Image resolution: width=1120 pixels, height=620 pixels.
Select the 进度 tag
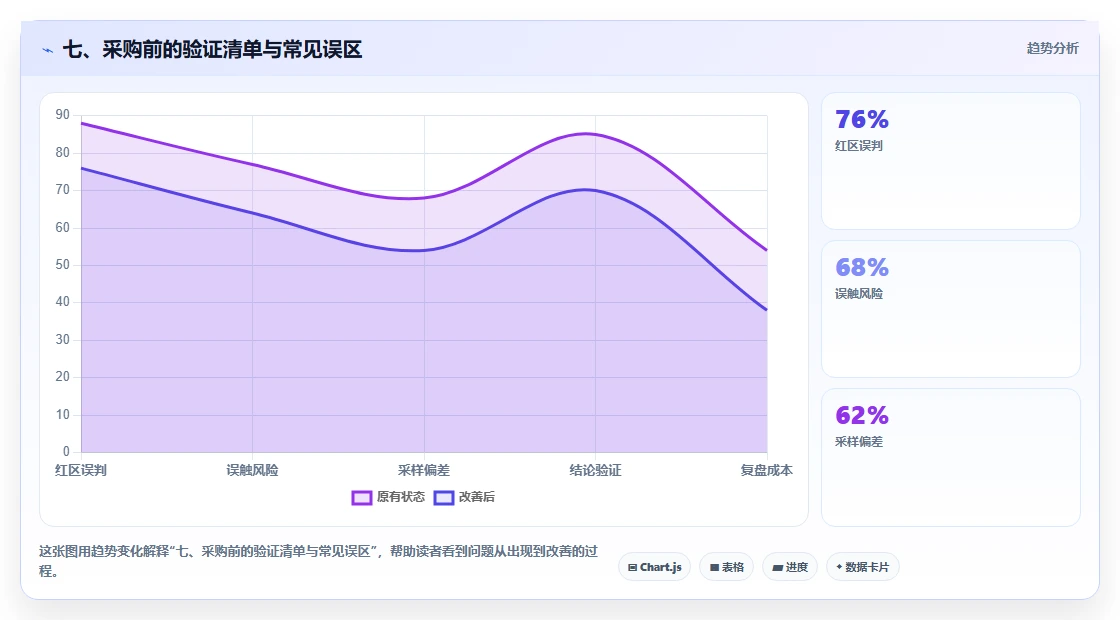pos(790,567)
